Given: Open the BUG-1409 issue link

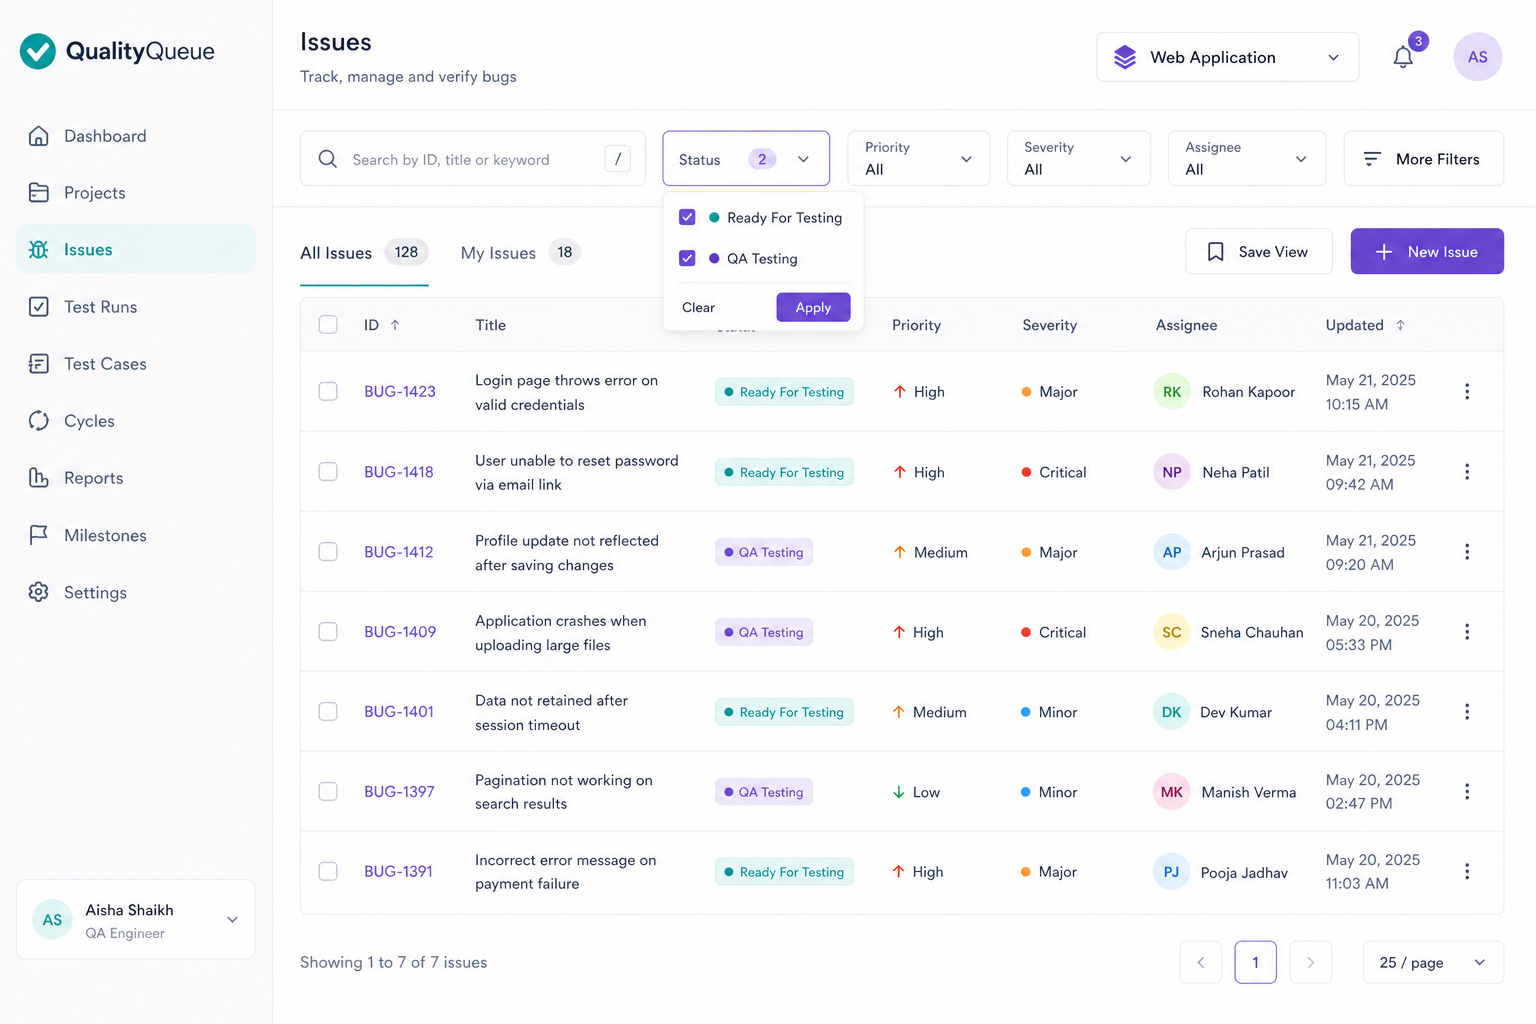Looking at the screenshot, I should 400,632.
